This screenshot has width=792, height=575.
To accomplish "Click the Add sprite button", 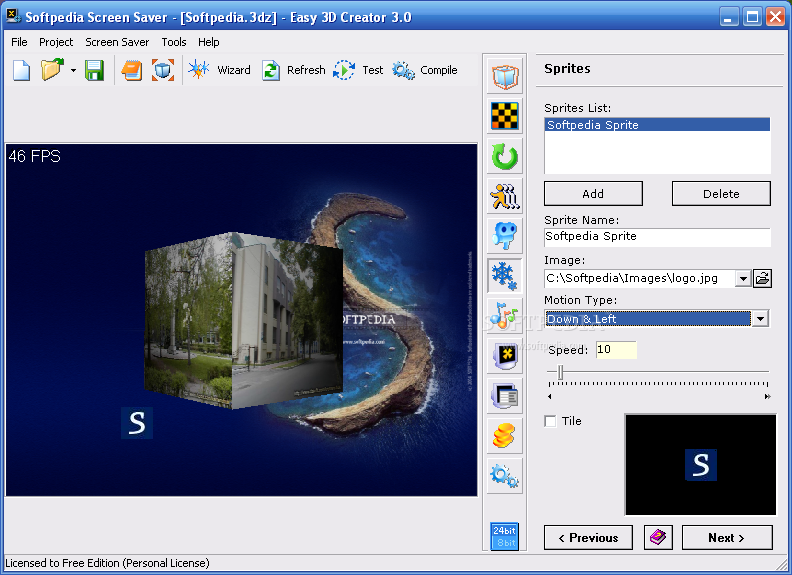I will pos(593,194).
